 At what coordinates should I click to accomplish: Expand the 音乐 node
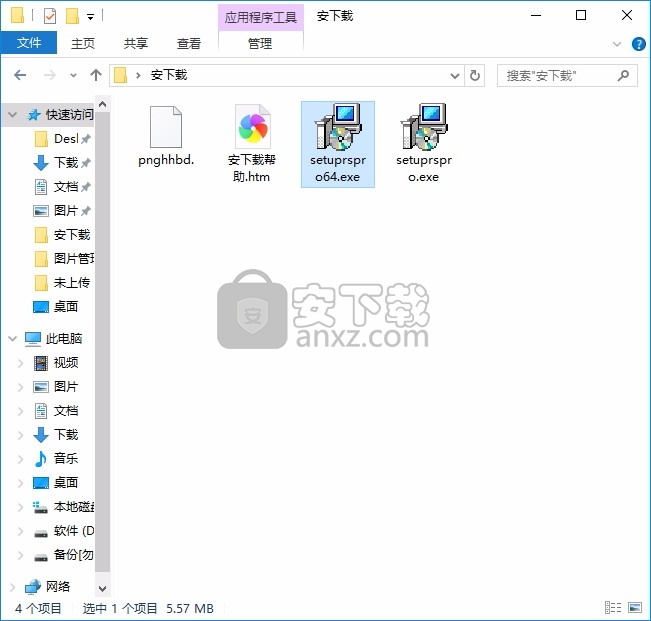[20, 459]
